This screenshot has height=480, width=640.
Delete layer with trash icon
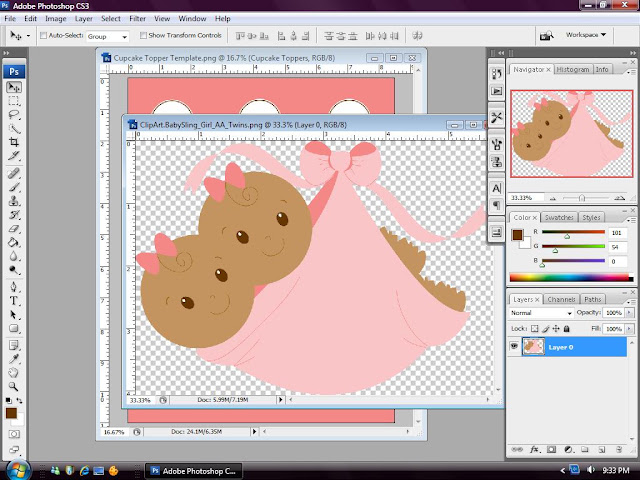pos(619,449)
